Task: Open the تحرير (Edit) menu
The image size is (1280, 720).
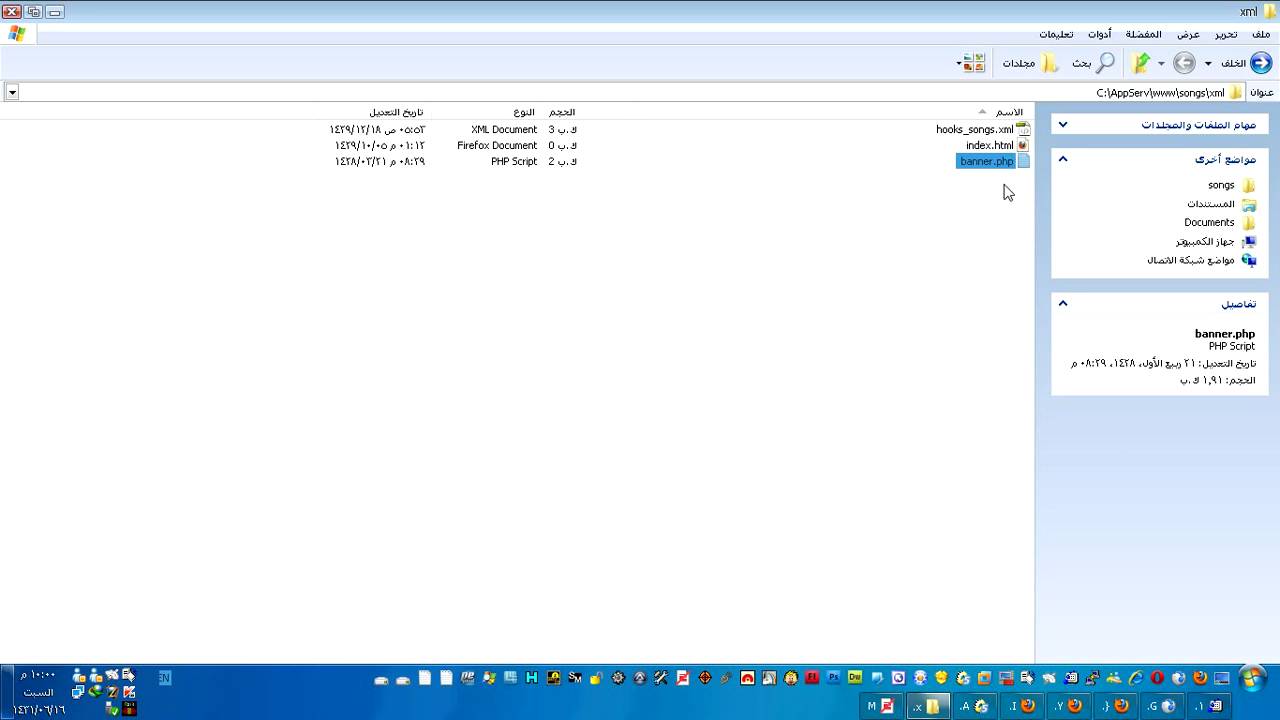Action: point(1226,34)
